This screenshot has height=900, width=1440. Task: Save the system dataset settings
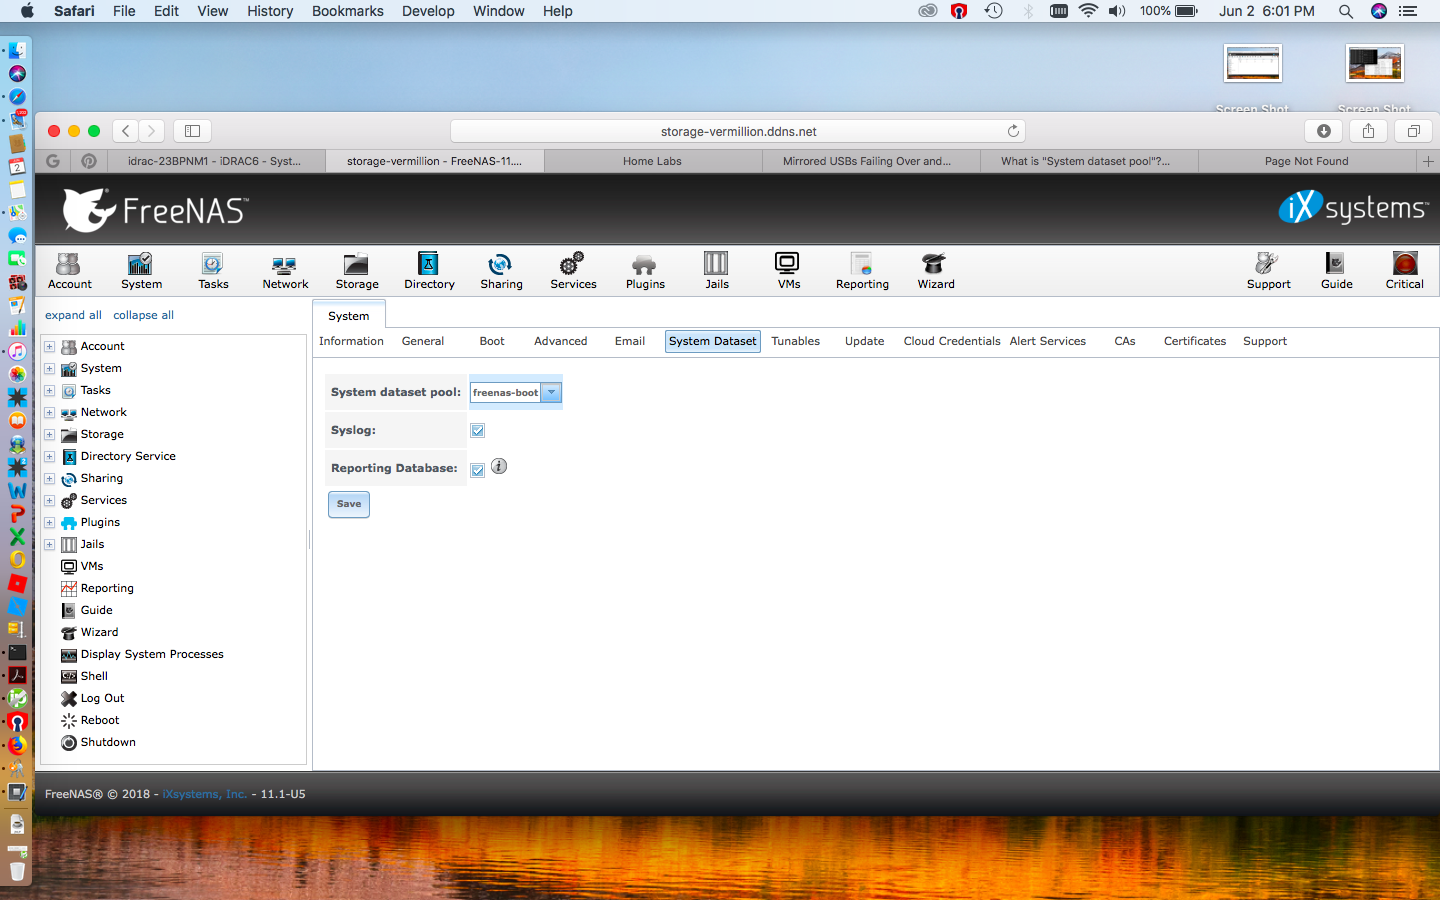coord(349,504)
